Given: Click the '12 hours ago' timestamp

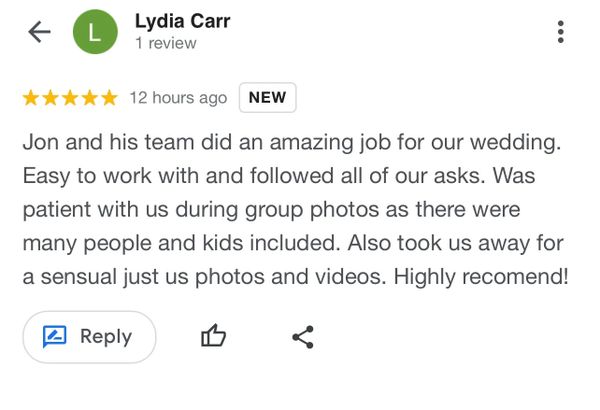Looking at the screenshot, I should click(x=178, y=98).
